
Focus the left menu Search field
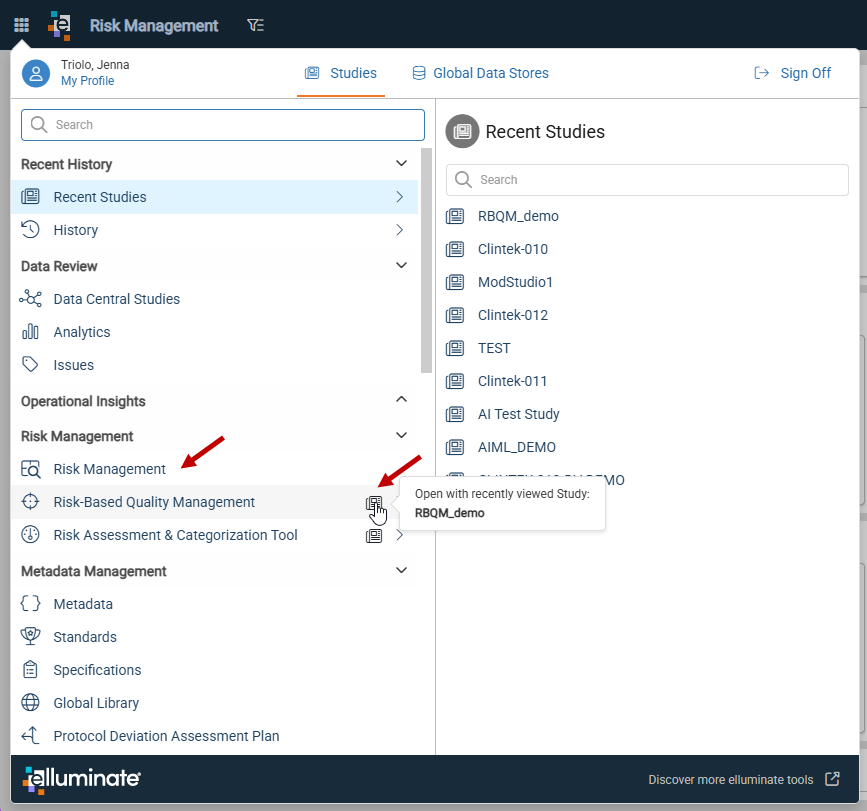223,124
